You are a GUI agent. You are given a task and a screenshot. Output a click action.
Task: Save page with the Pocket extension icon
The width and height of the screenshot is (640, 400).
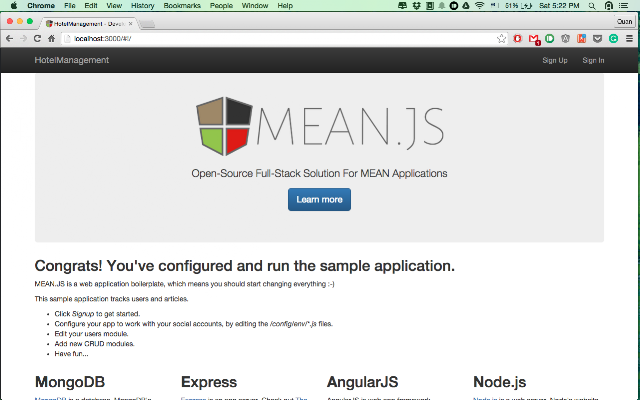[x=597, y=39]
